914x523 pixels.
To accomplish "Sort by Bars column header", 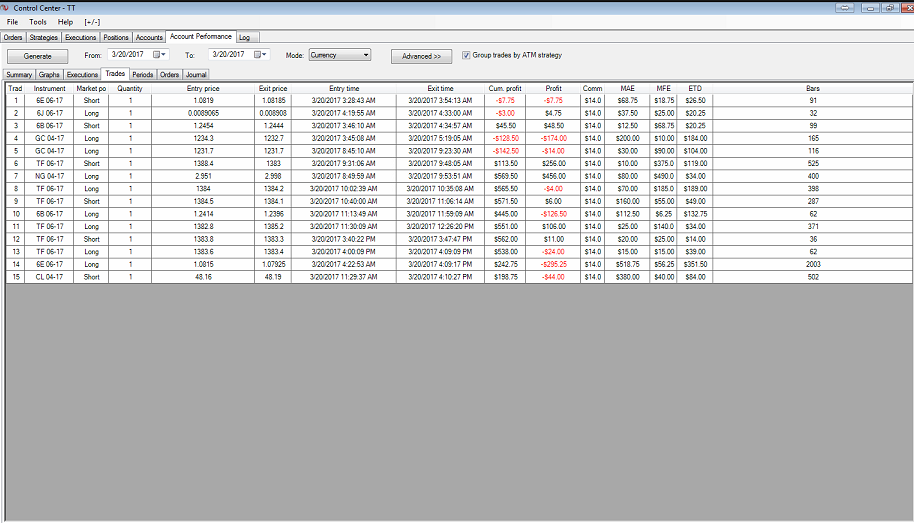I will 813,89.
